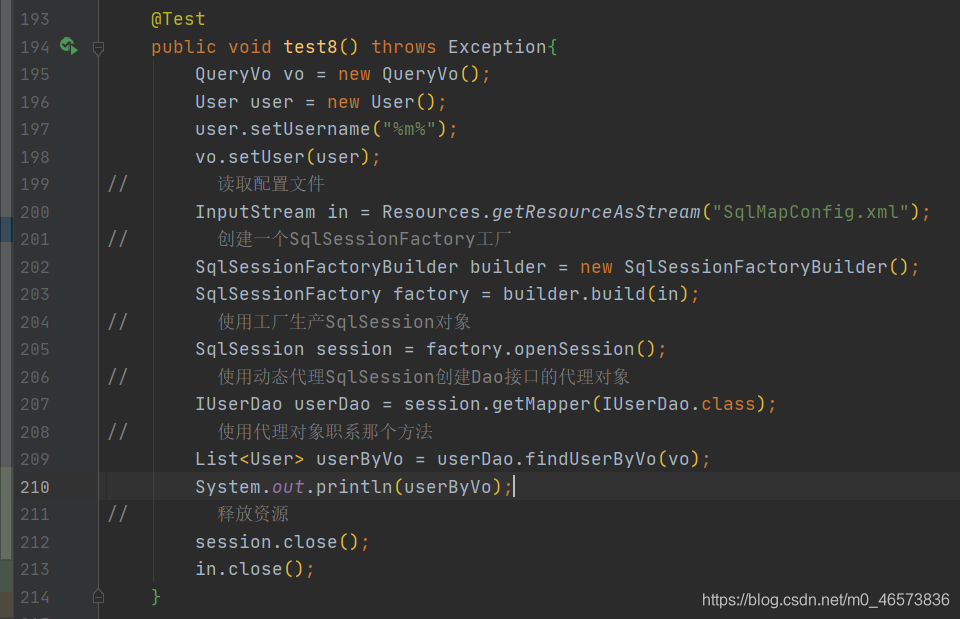
Task: Click the getResourceAsStream method call
Action: pyautogui.click(x=596, y=212)
